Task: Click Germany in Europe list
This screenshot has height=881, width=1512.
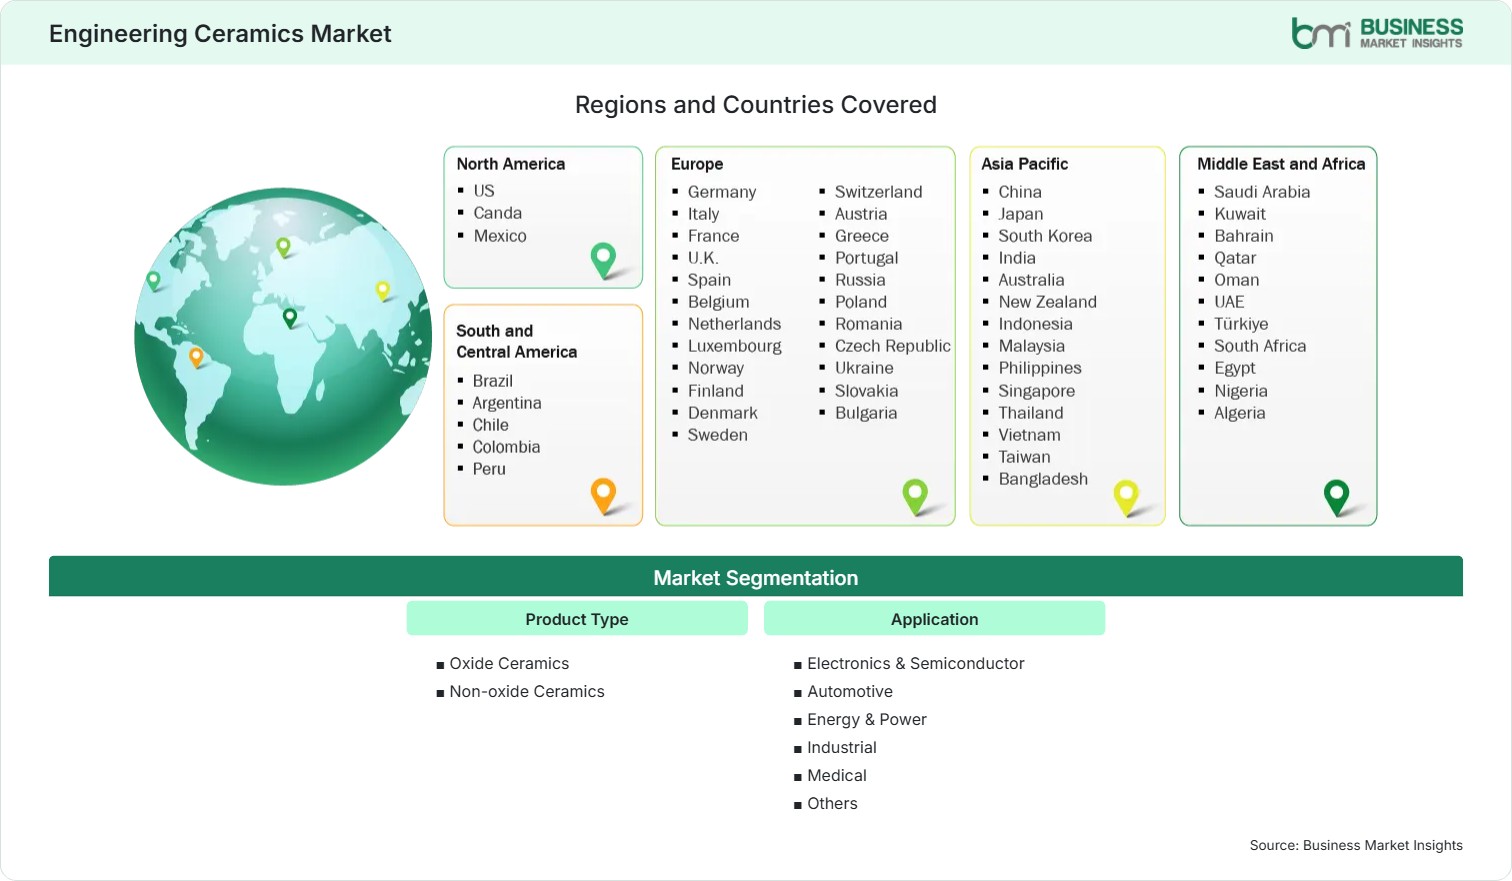Action: 722,192
